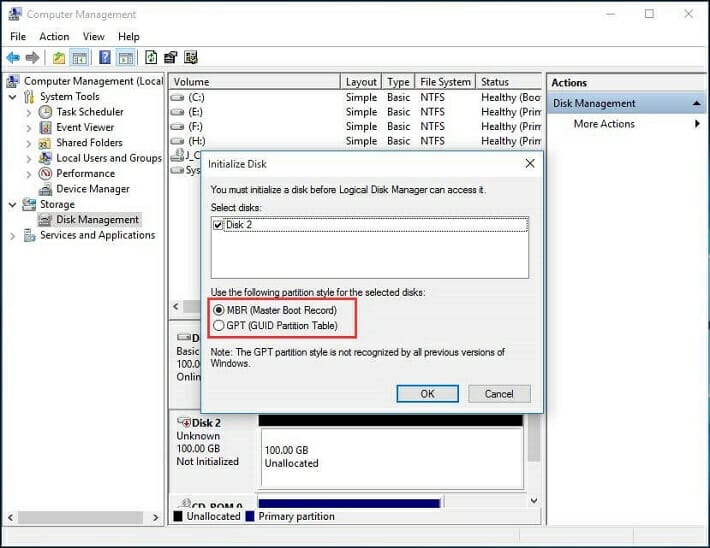Click the drive icon for volume (F:)
The height and width of the screenshot is (548, 710).
[177, 126]
